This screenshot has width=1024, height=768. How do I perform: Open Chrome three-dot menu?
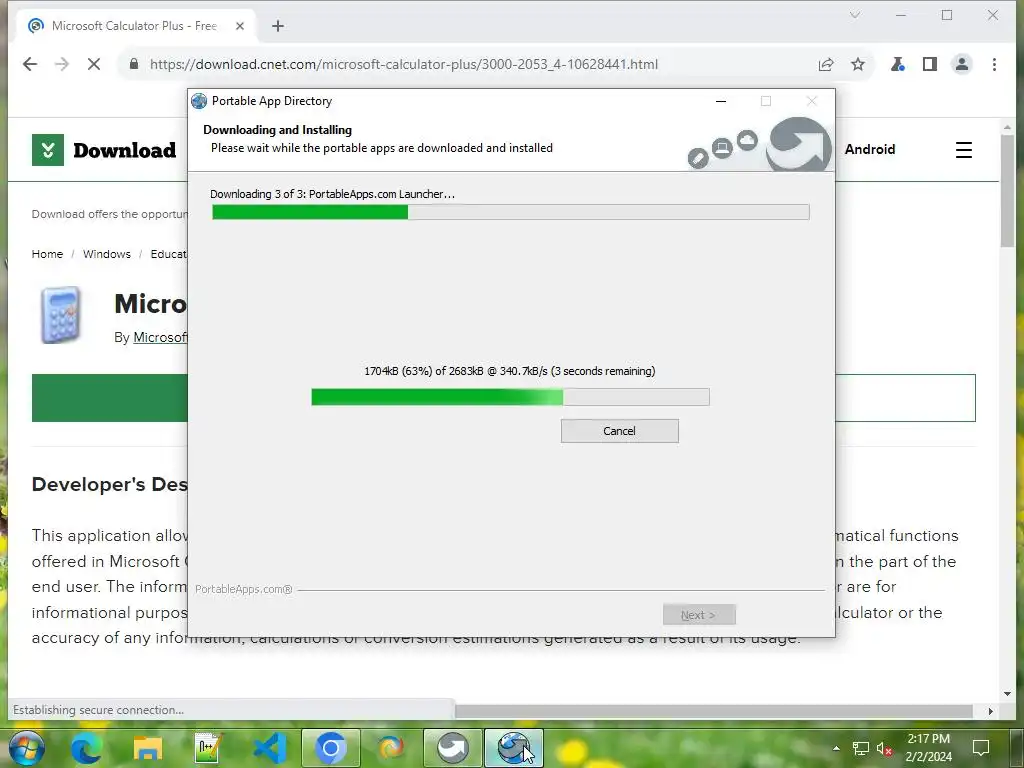pos(994,64)
